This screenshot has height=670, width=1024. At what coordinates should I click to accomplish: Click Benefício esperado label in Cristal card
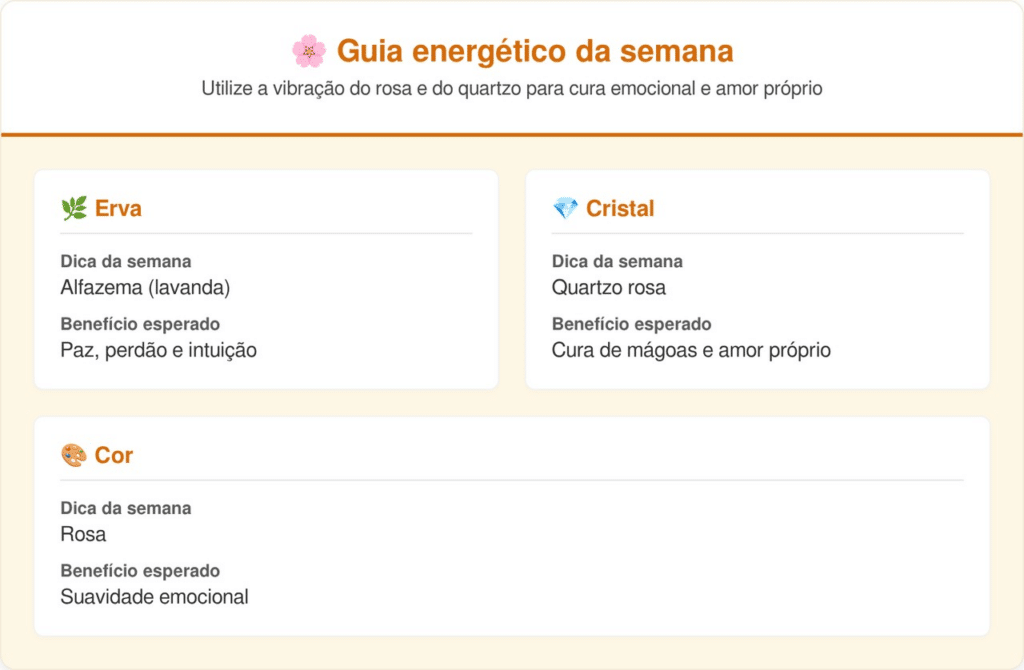[x=631, y=324]
